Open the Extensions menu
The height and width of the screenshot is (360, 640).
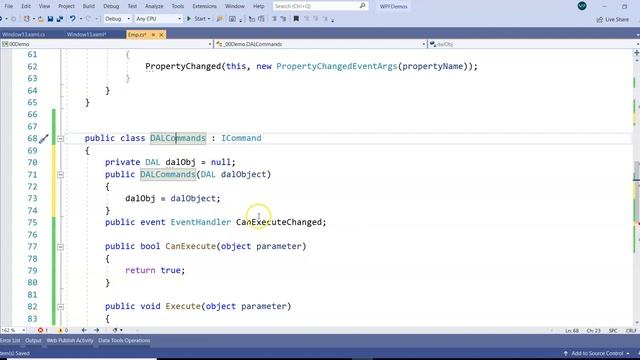click(x=204, y=6)
